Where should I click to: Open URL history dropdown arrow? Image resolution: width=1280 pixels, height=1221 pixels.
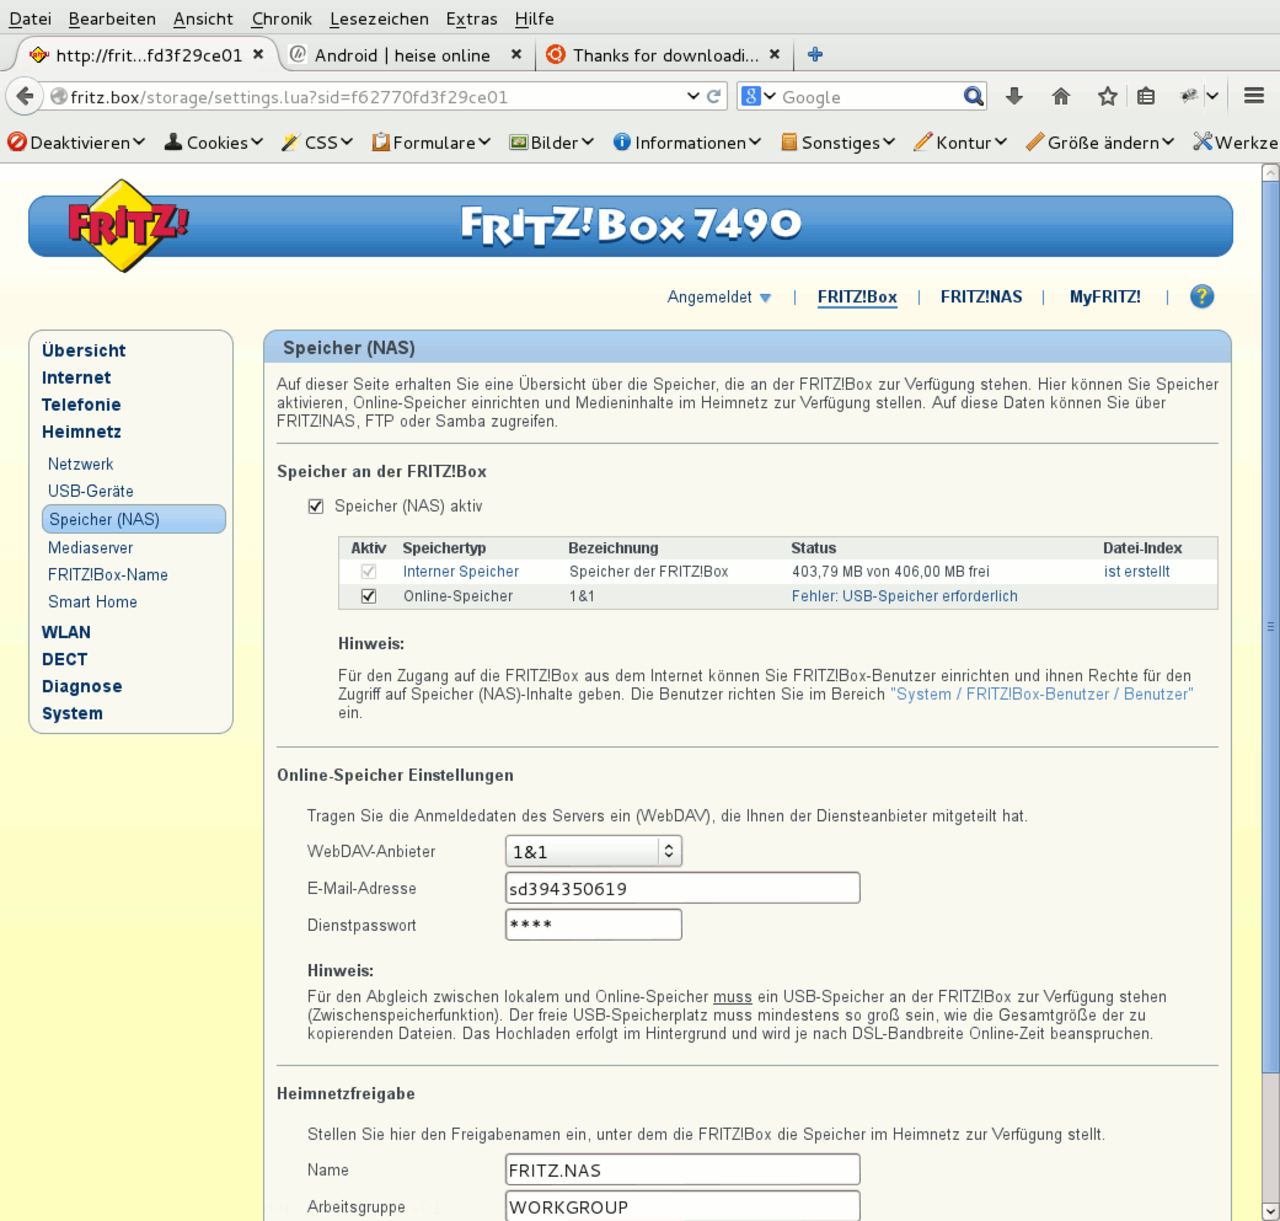(x=693, y=96)
